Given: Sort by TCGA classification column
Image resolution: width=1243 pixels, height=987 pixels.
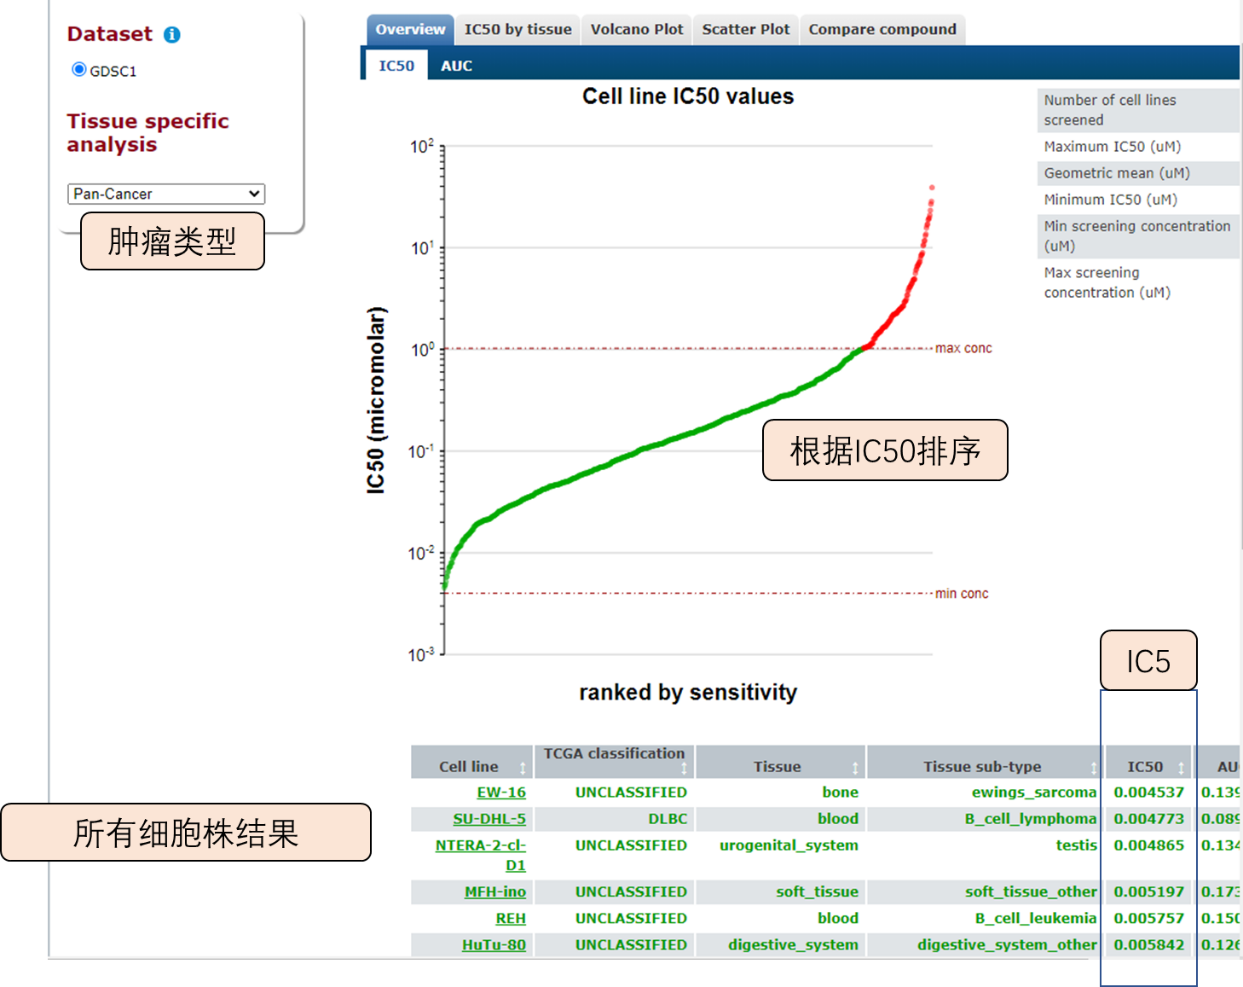Looking at the screenshot, I should [614, 761].
